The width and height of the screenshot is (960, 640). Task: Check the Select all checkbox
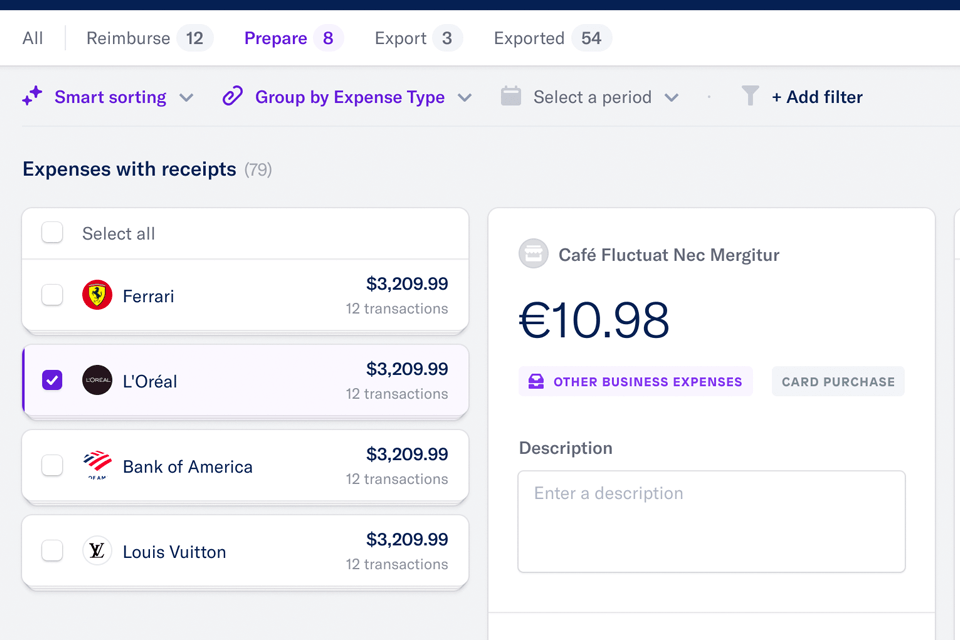(x=52, y=233)
